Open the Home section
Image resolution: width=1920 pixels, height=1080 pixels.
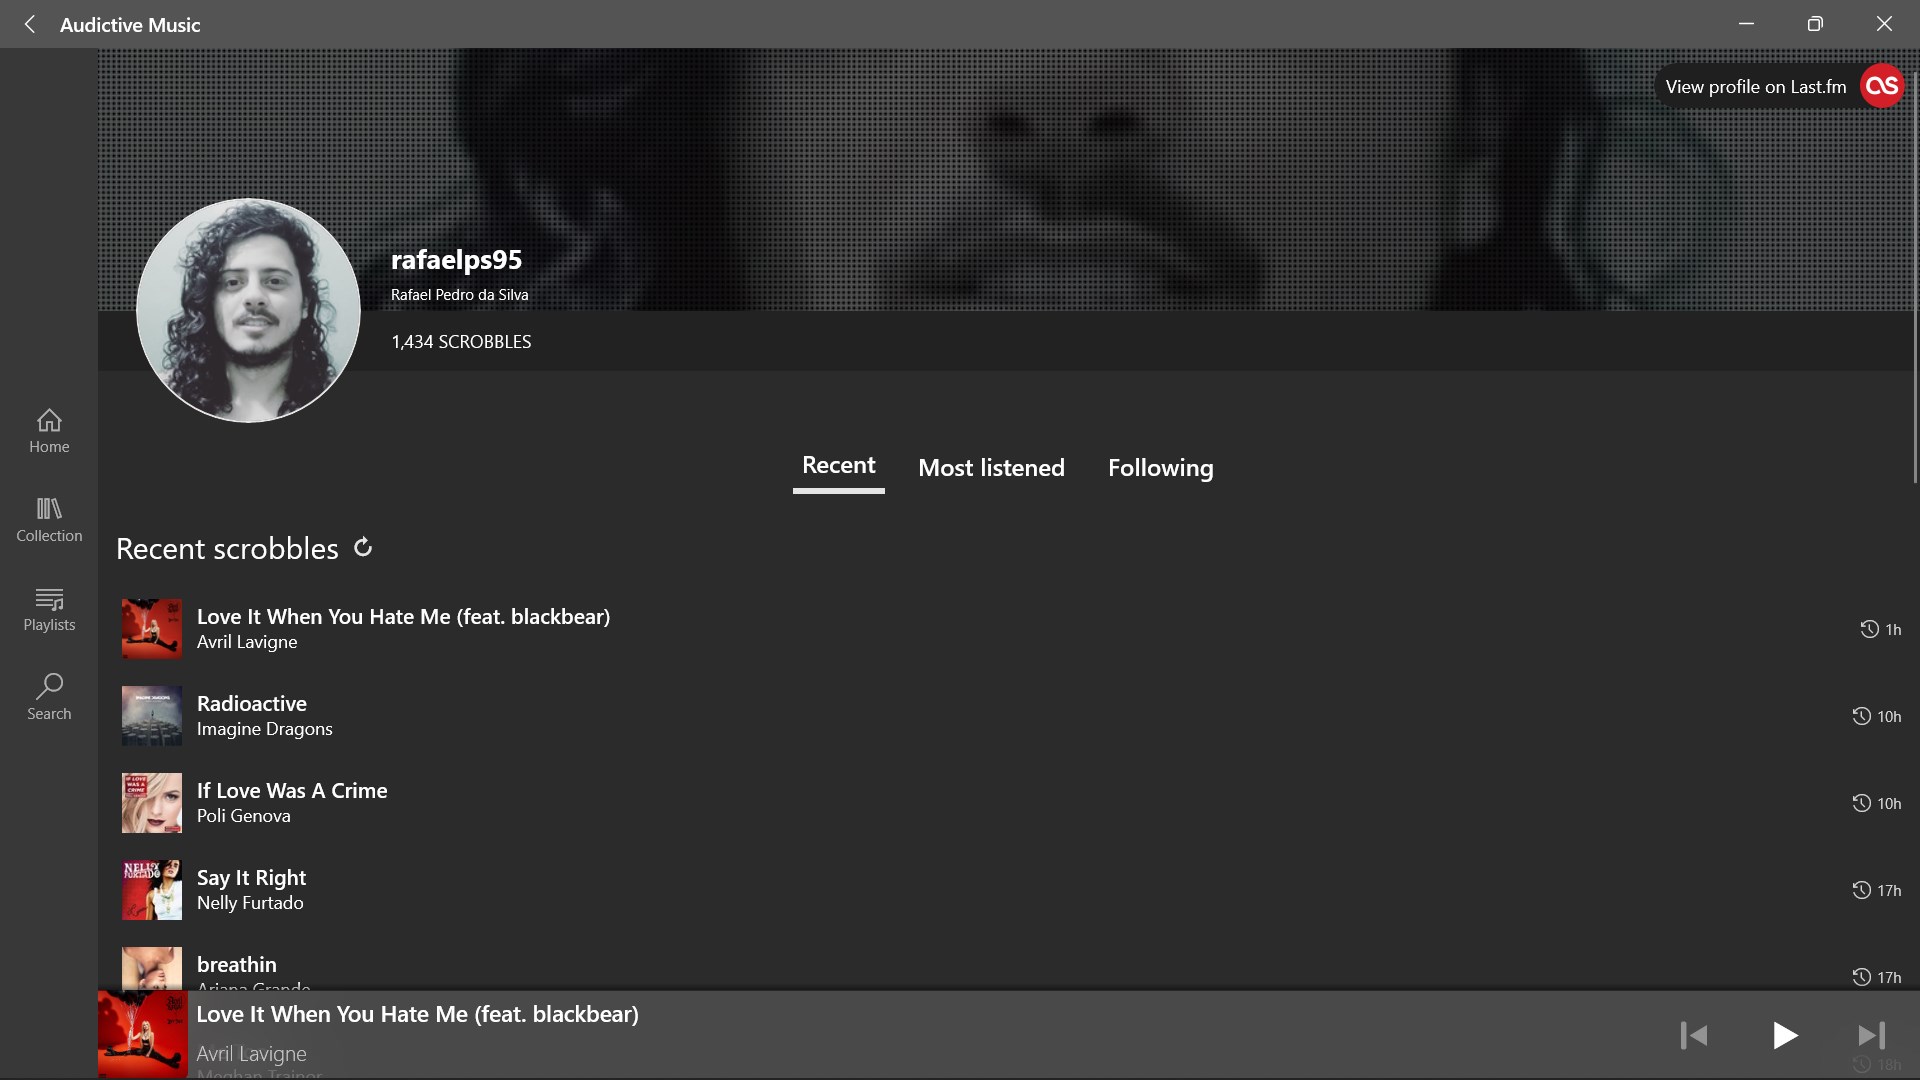(x=49, y=432)
